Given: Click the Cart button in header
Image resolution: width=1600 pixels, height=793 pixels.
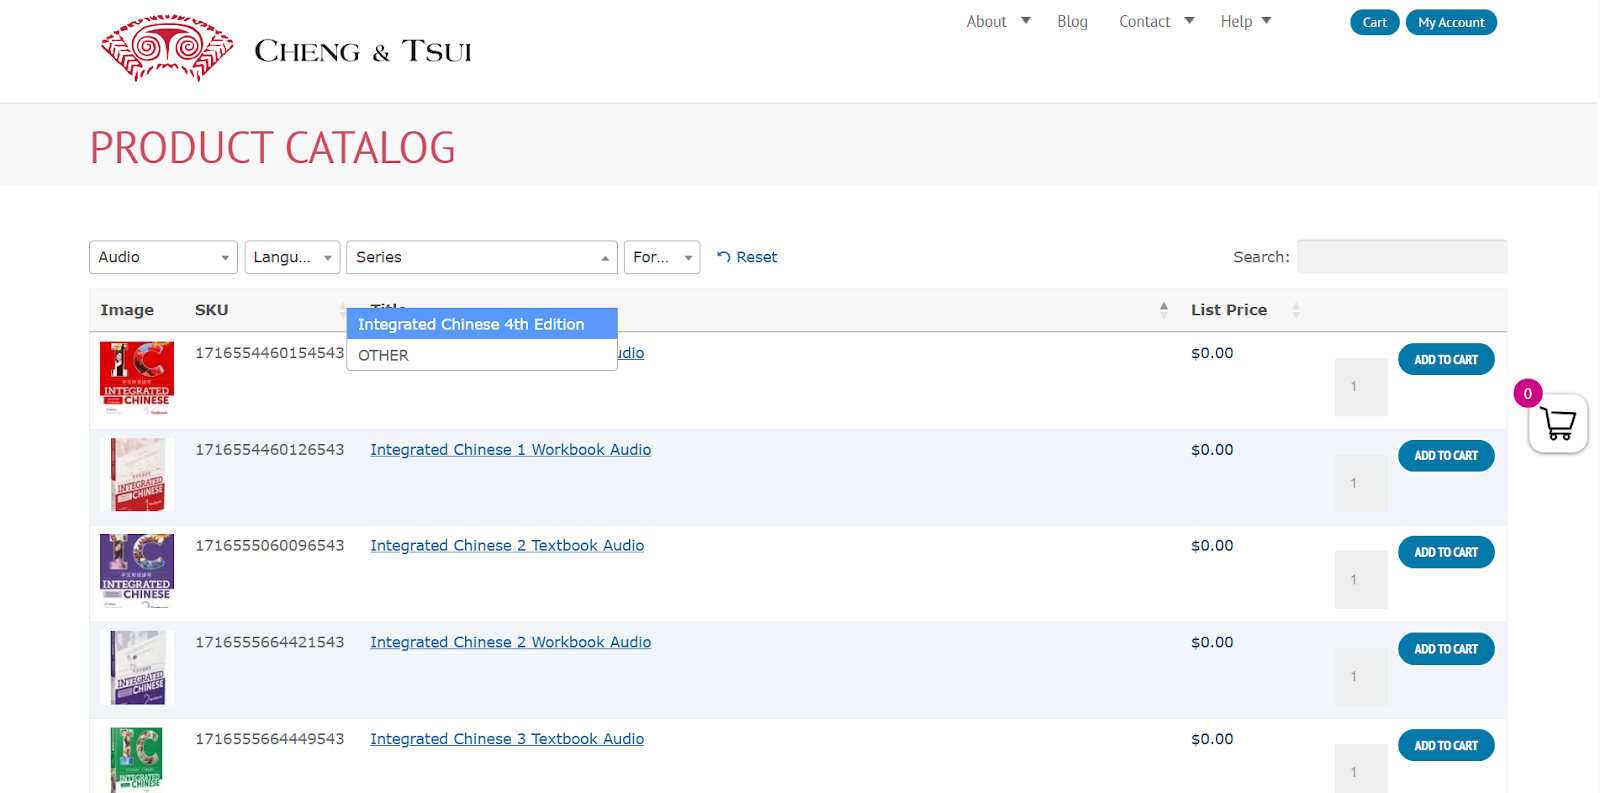Looking at the screenshot, I should tap(1375, 22).
